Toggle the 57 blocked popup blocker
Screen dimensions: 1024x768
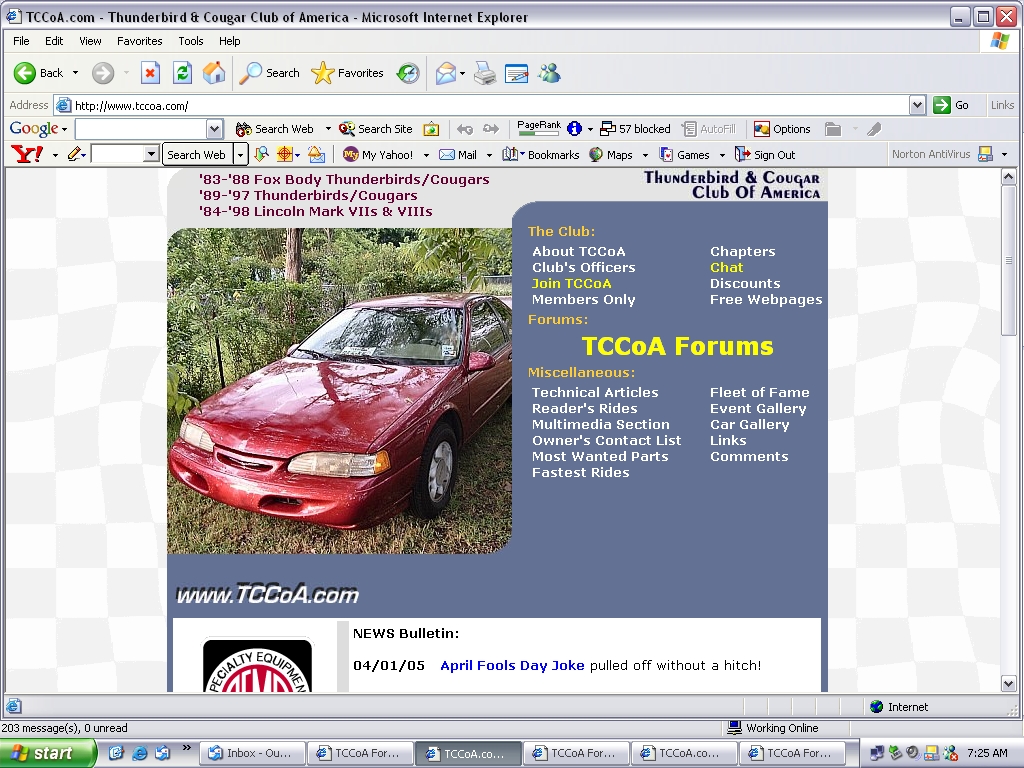pyautogui.click(x=636, y=129)
